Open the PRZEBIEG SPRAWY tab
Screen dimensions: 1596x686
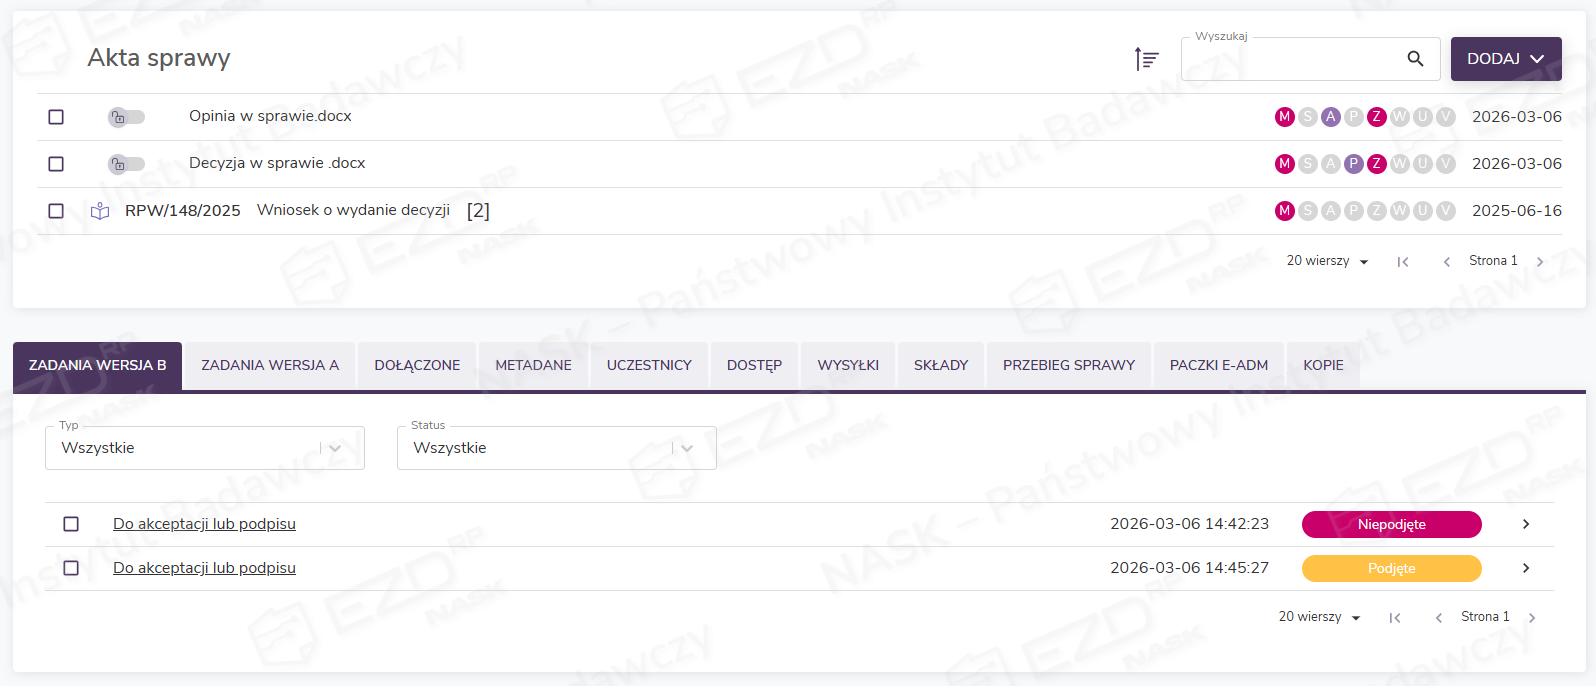[x=1068, y=365]
